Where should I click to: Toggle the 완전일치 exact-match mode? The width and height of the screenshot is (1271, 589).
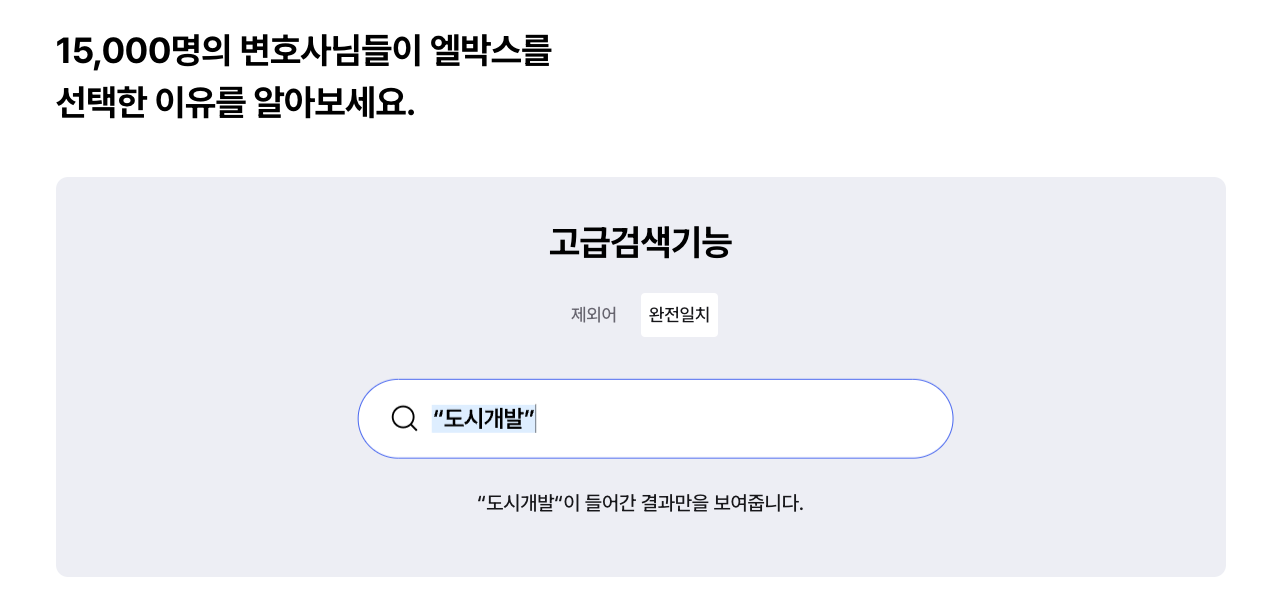pos(679,314)
